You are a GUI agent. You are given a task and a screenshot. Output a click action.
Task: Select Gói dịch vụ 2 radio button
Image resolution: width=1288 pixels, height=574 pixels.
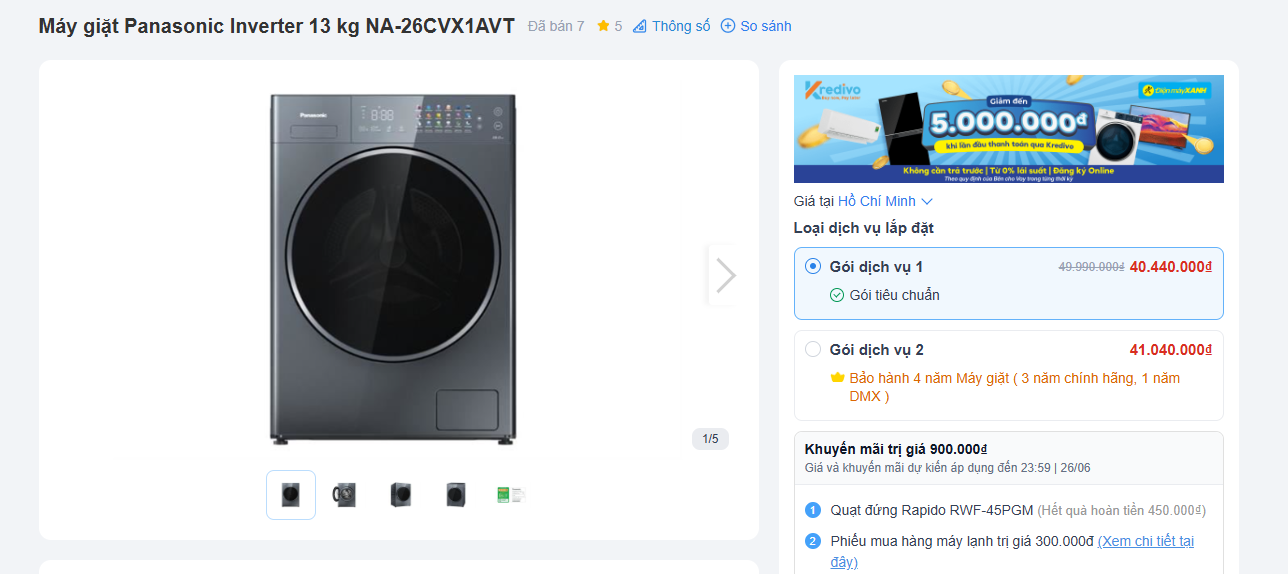coord(813,349)
